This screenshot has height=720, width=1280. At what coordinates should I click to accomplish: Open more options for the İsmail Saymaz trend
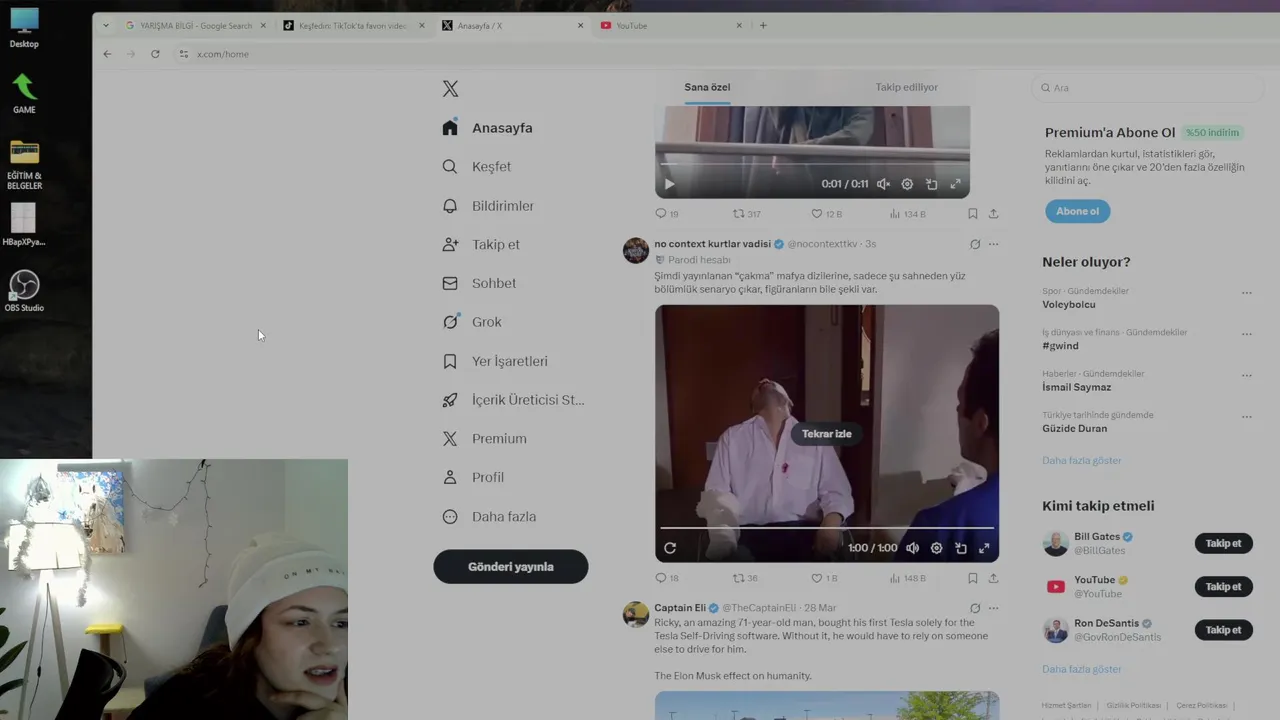(x=1246, y=376)
